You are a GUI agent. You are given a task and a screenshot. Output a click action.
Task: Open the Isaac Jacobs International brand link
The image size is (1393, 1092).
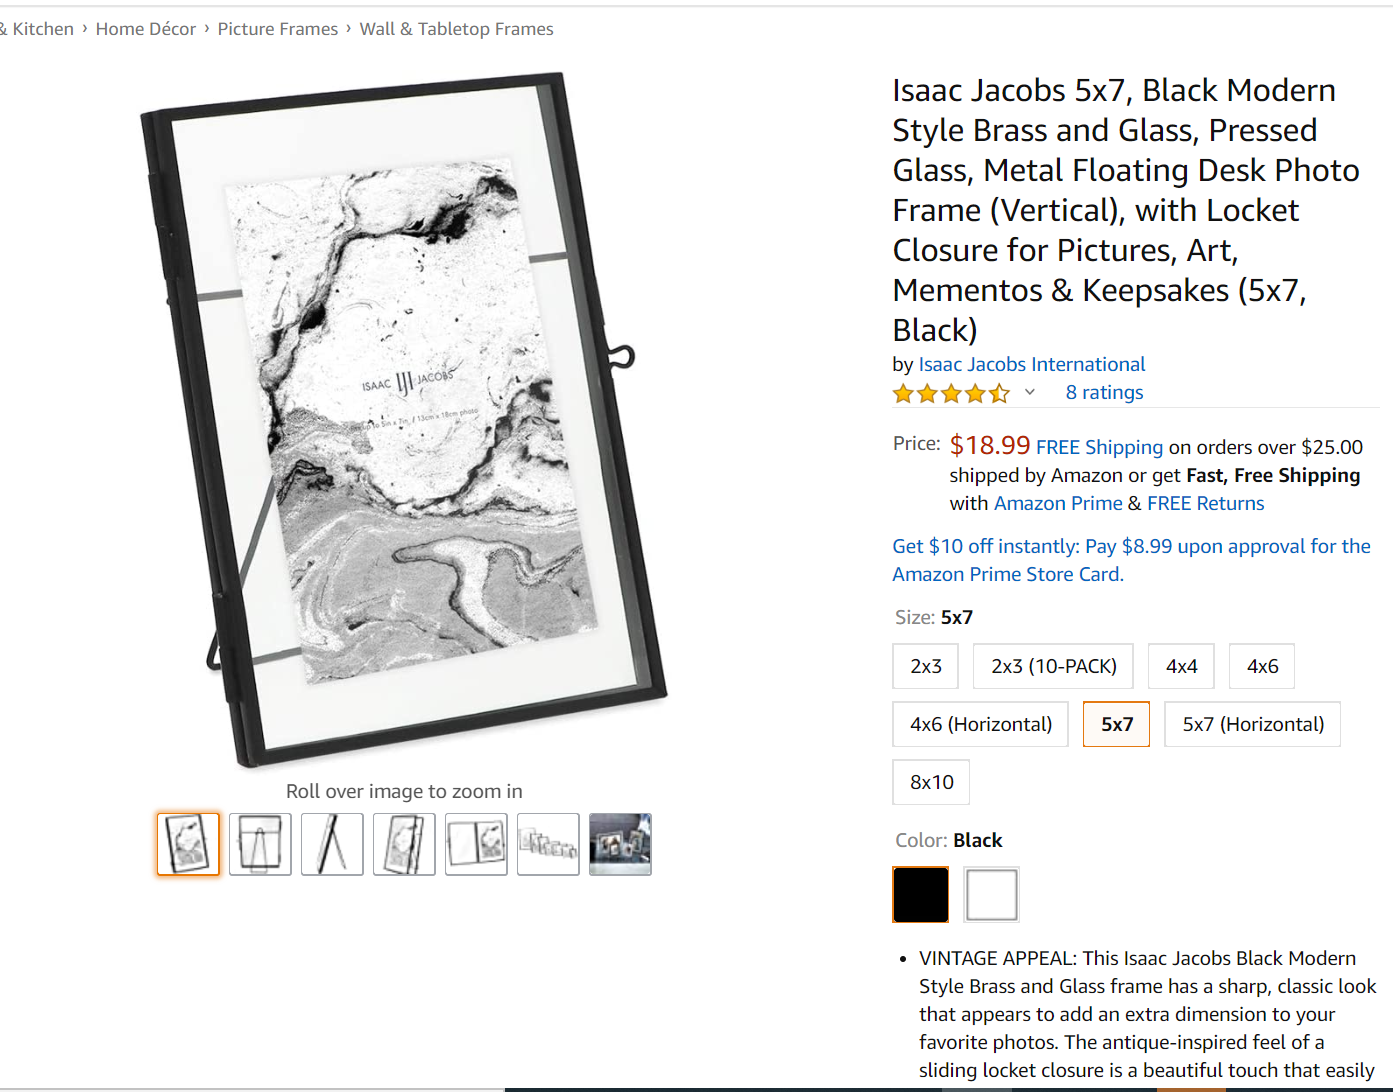(1032, 364)
